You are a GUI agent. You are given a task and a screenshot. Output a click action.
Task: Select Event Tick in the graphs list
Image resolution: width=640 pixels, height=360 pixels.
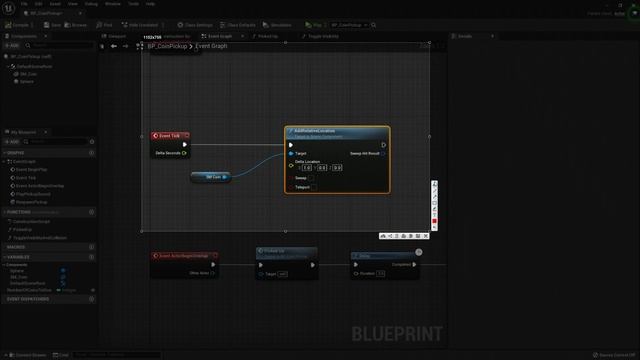tap(26, 178)
